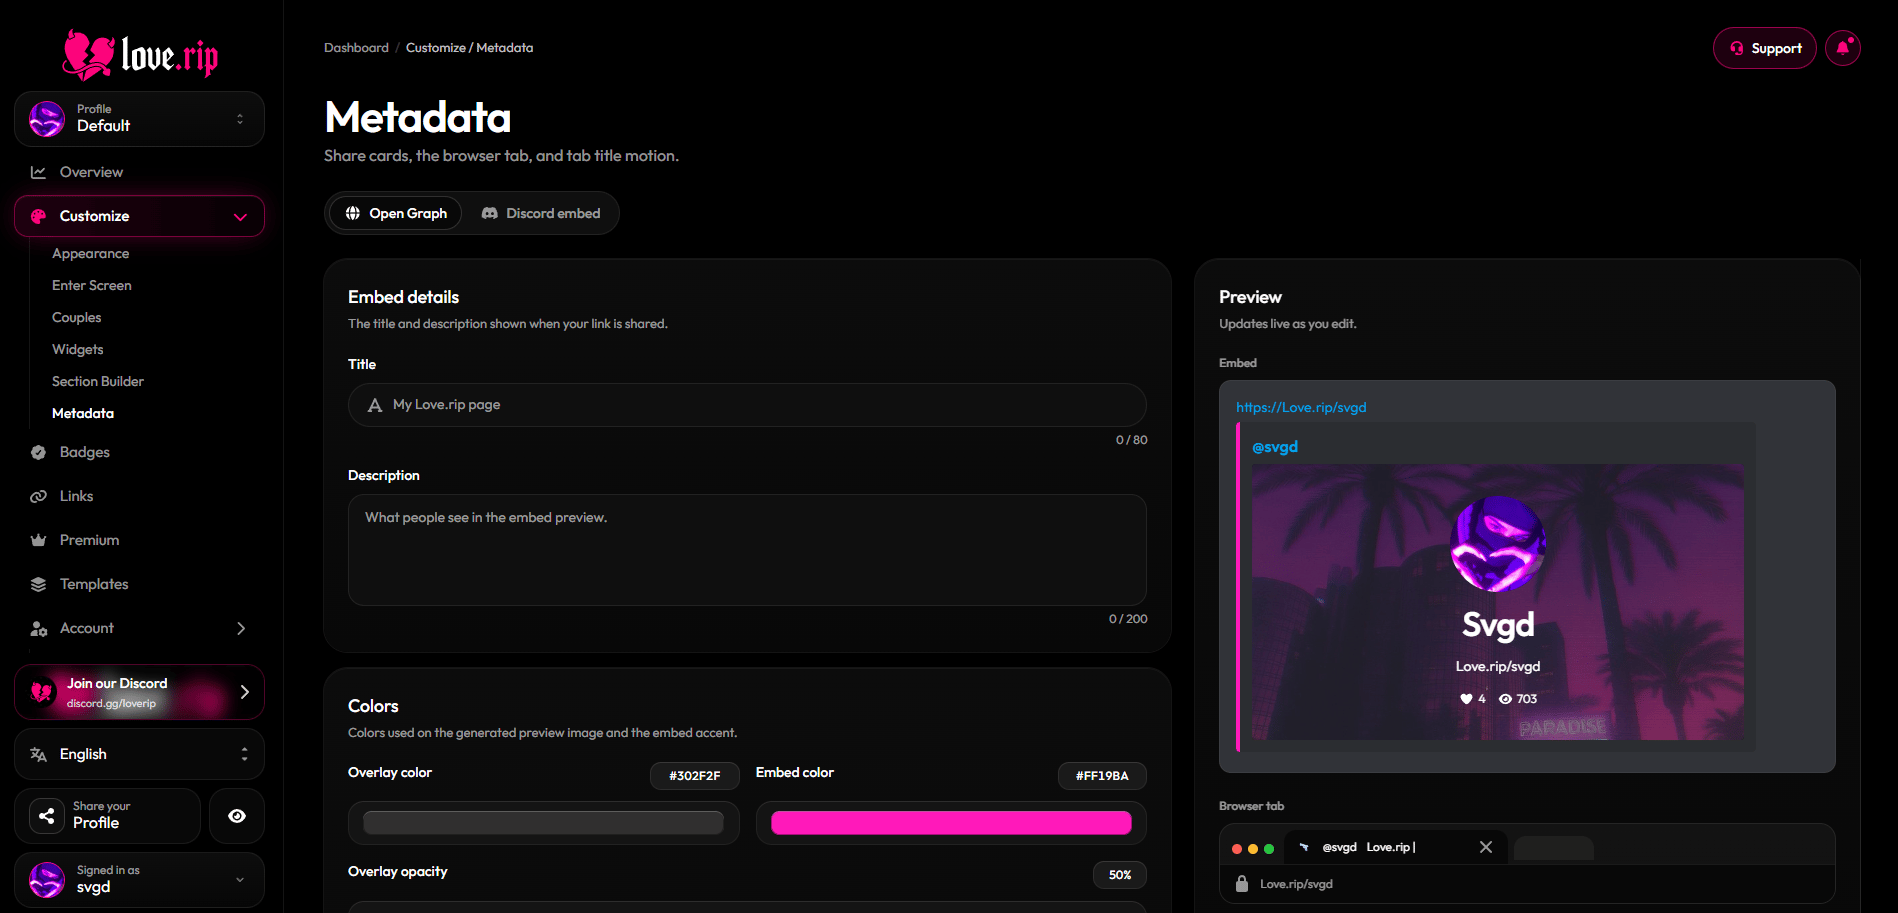This screenshot has width=1898, height=913.
Task: Click the share icon in Share your Profile
Action: 46,816
